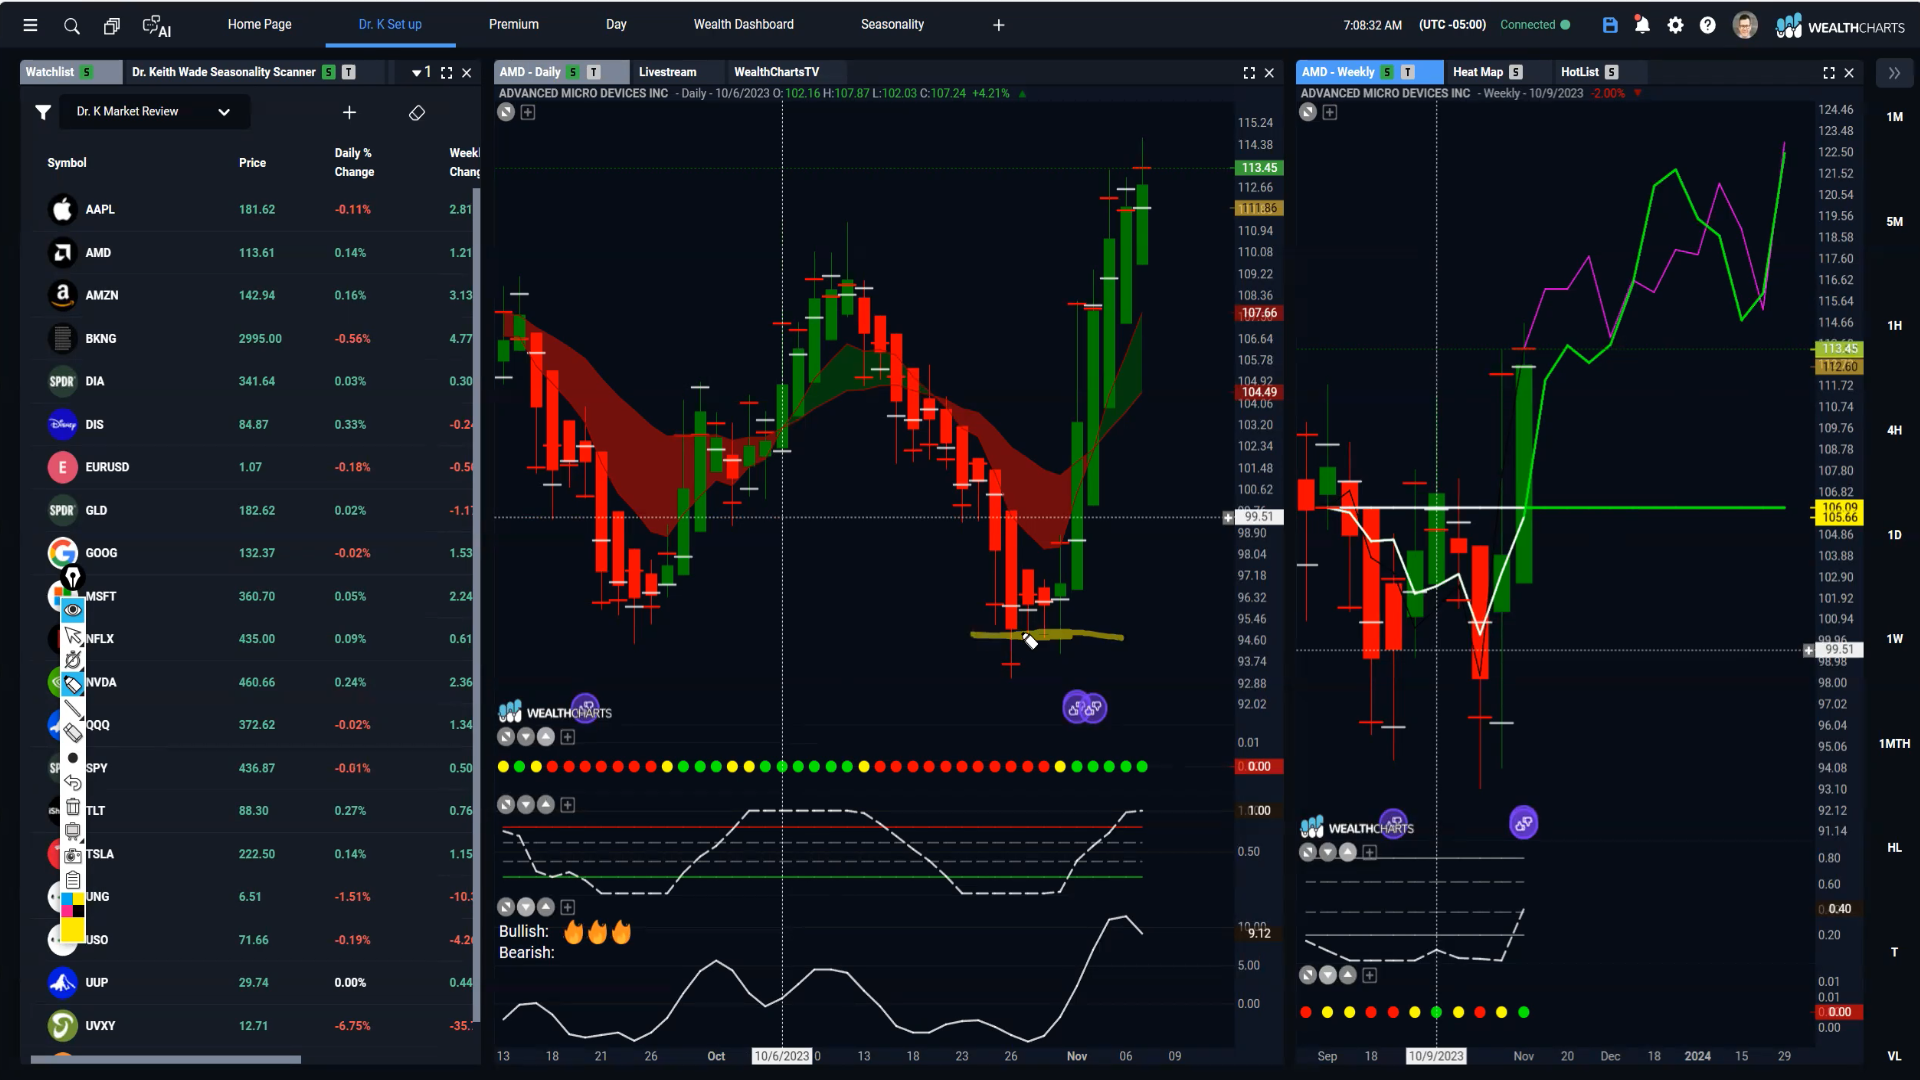Expand the right sidebar double chevron

[1894, 72]
